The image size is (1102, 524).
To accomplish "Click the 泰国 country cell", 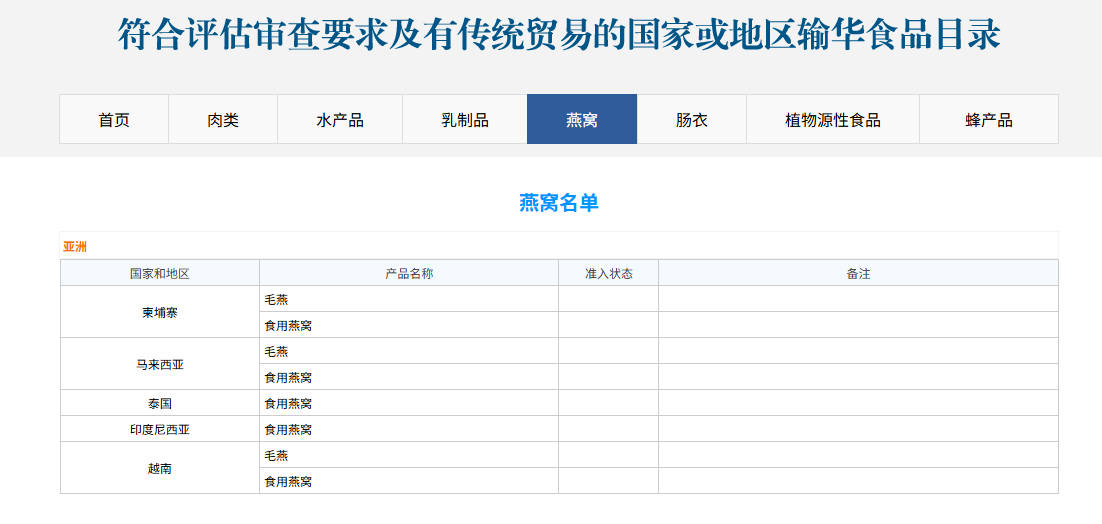I will pos(160,403).
